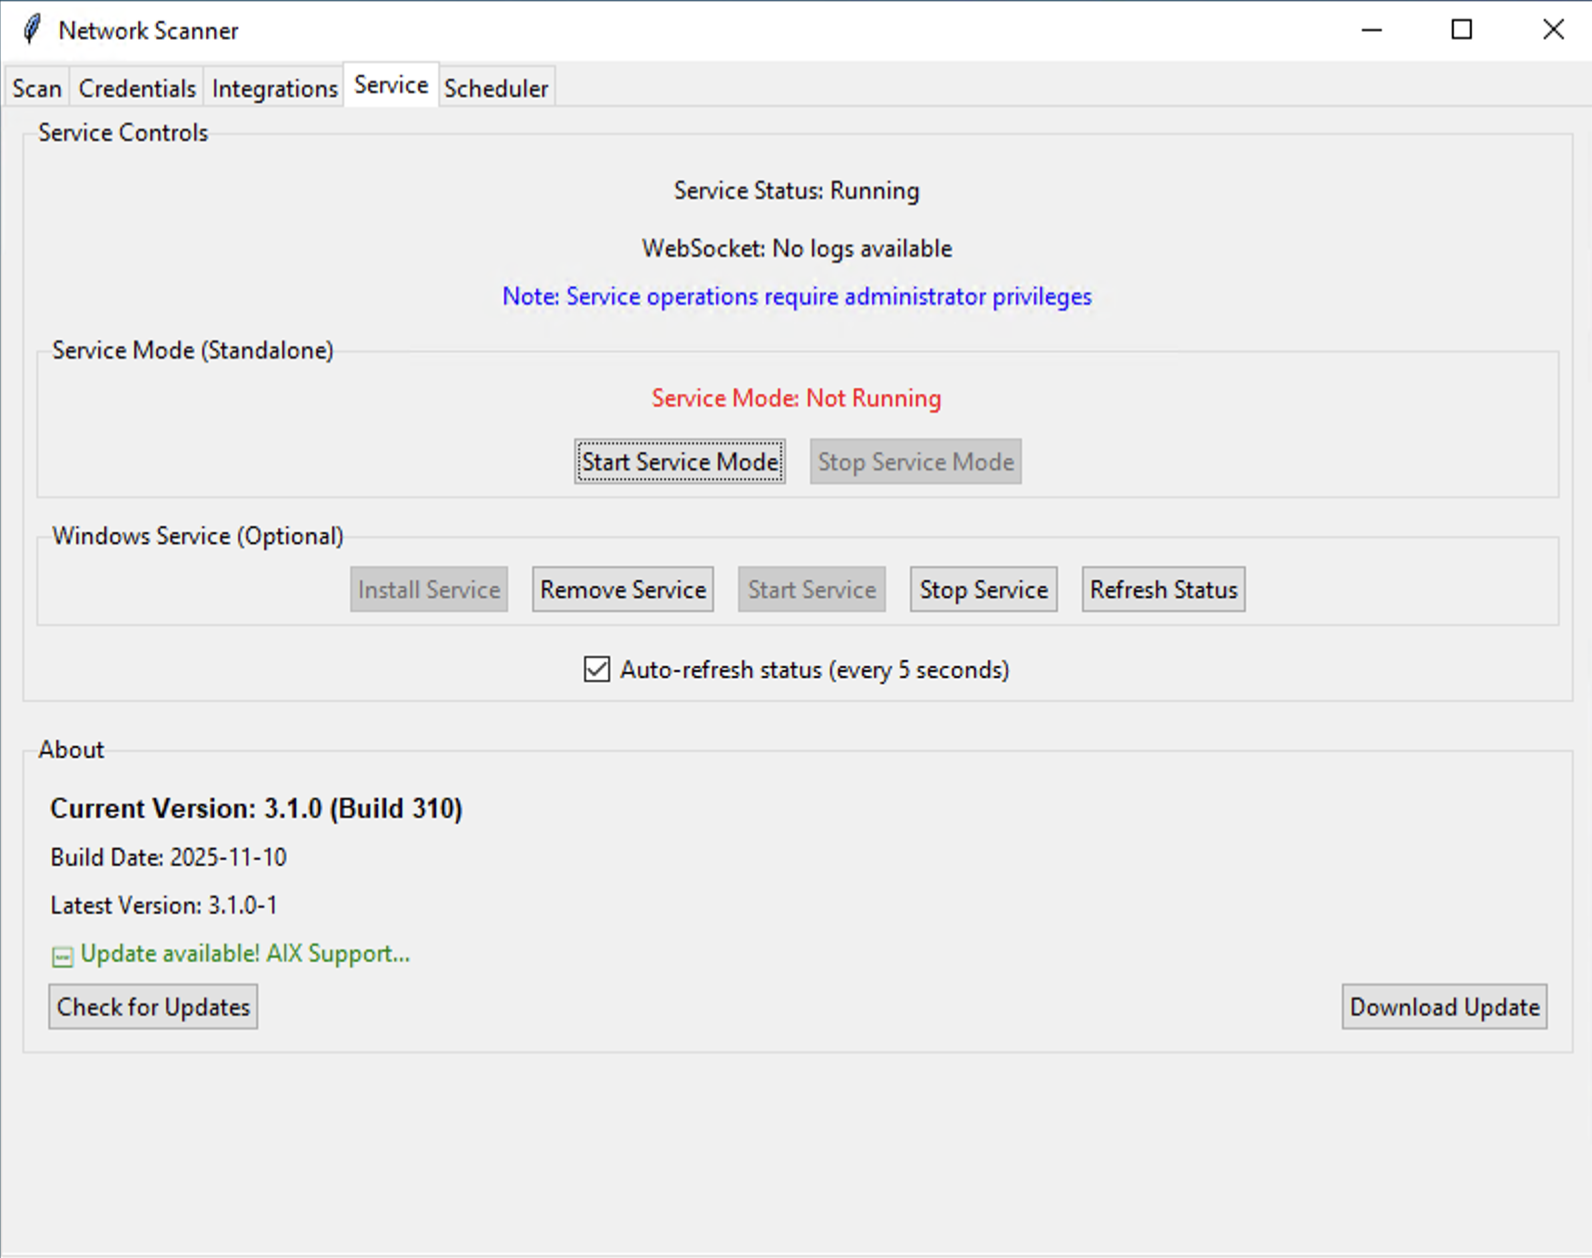Switch to the Credentials tab

137,88
